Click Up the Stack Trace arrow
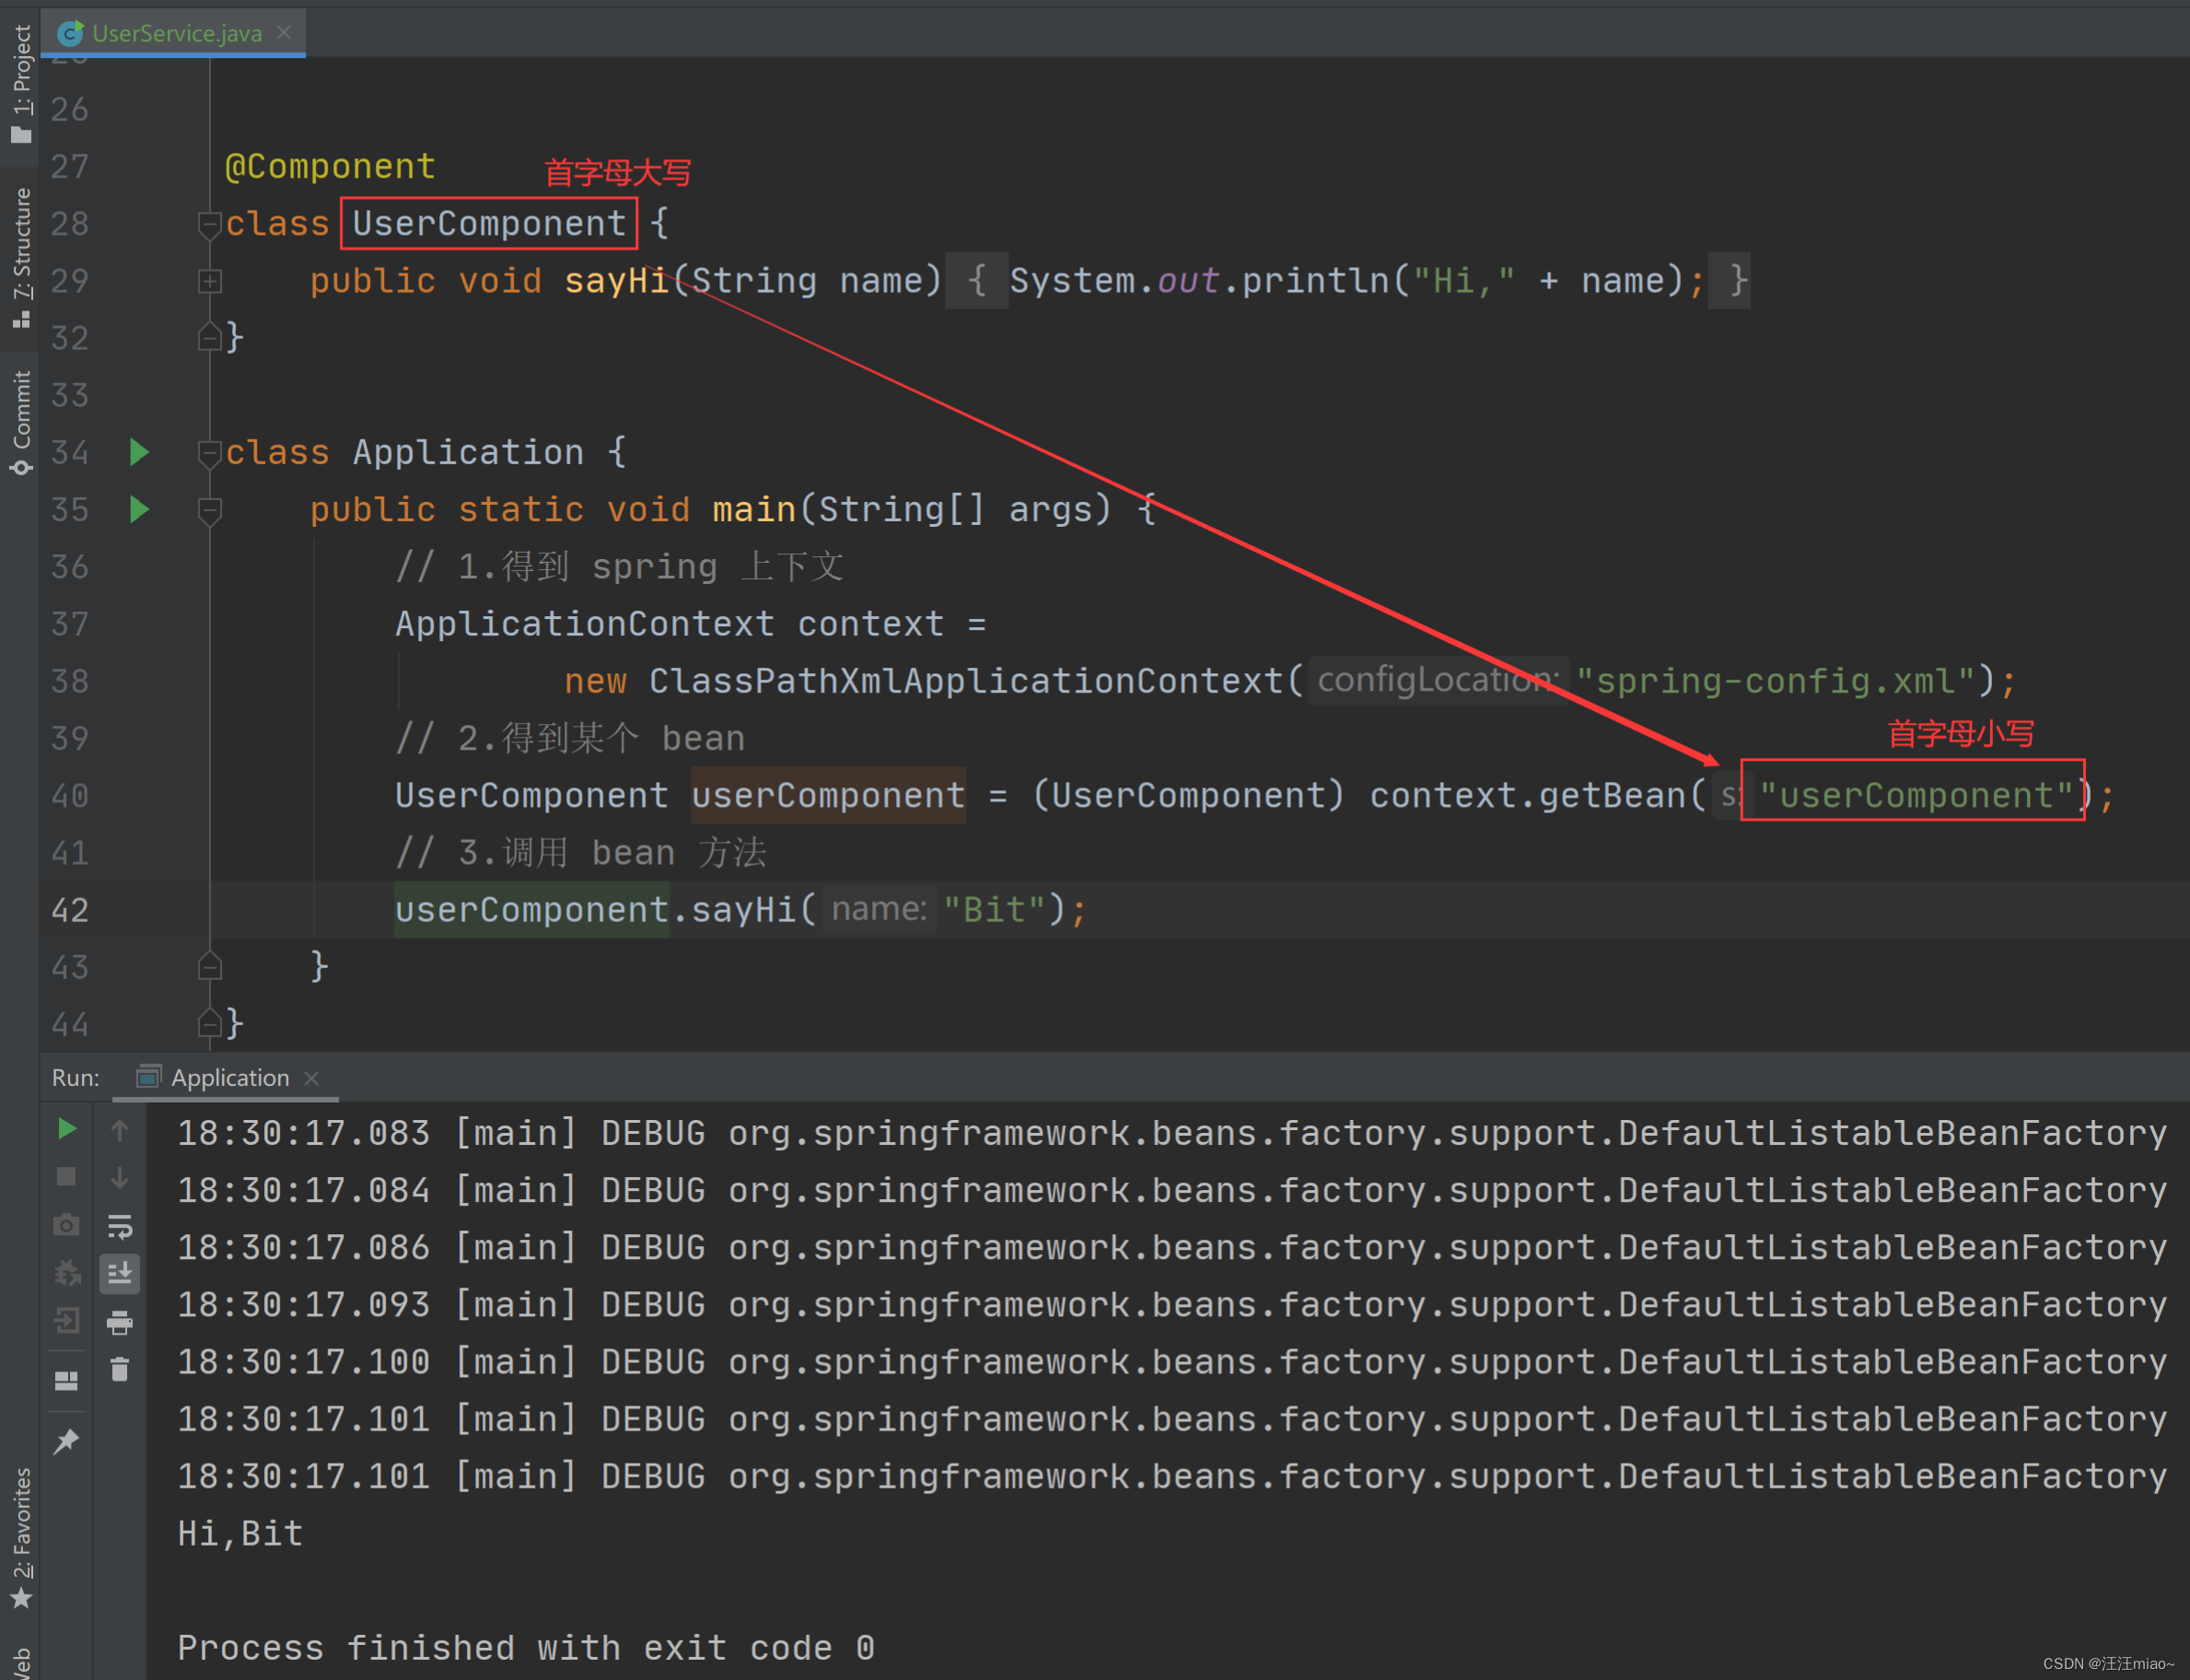Image resolution: width=2190 pixels, height=1680 pixels. [x=120, y=1130]
